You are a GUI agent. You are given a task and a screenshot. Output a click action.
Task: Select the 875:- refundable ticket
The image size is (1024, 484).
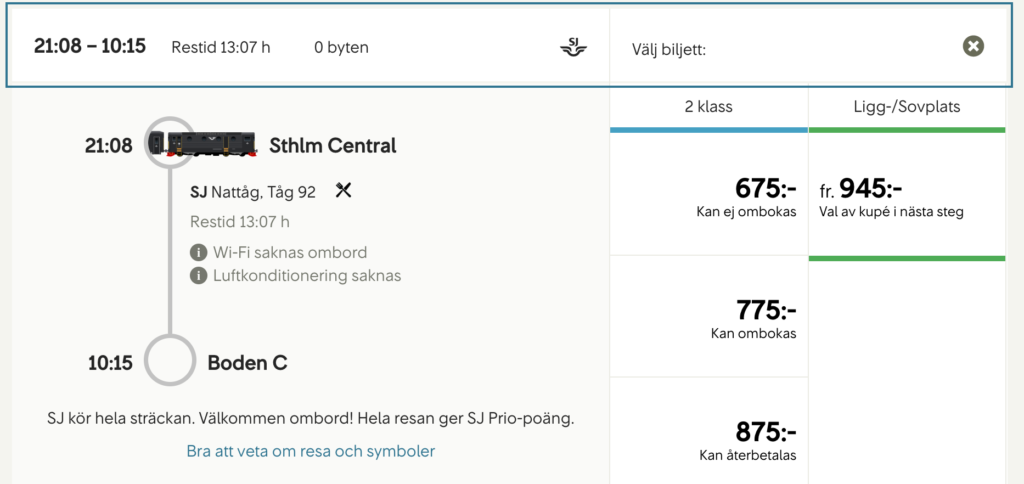[x=709, y=431]
